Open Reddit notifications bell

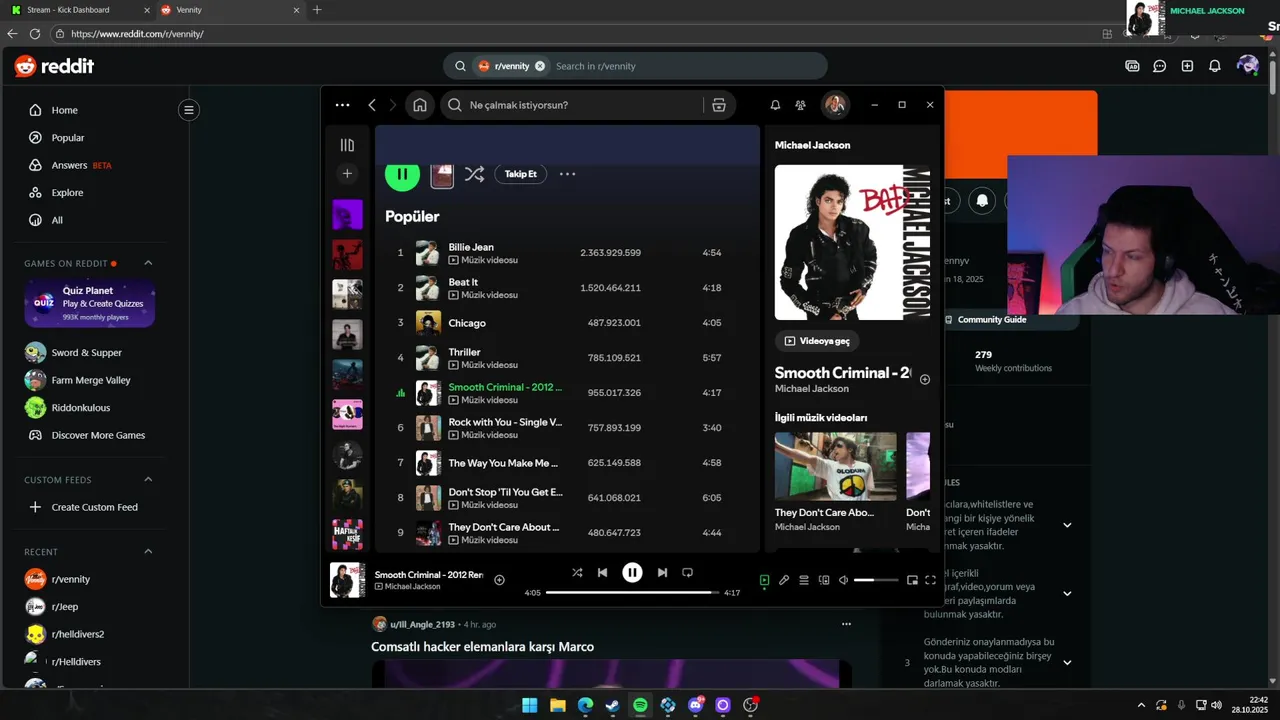pyautogui.click(x=1215, y=66)
